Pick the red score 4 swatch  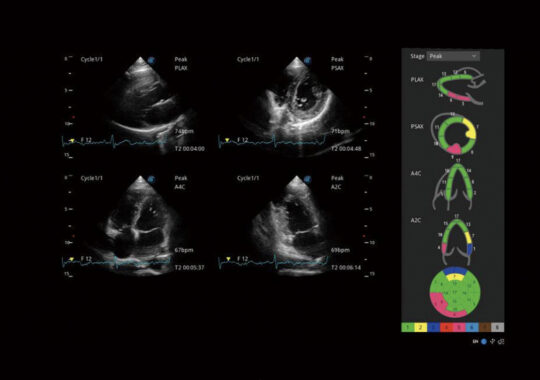[446, 327]
